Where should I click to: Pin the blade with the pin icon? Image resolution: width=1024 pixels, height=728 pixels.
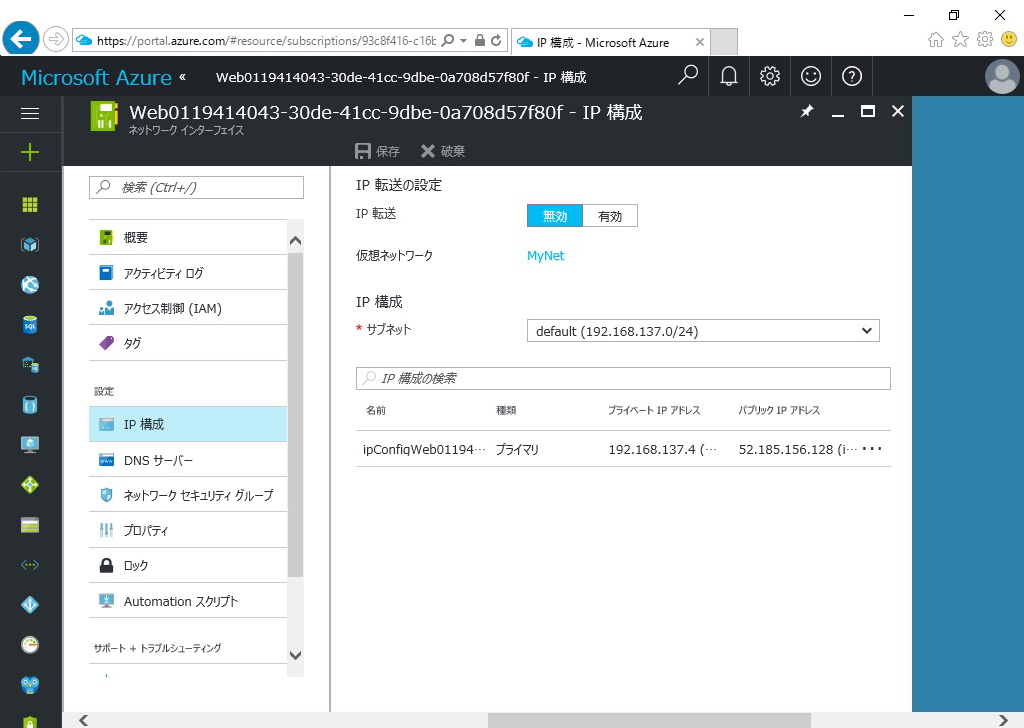[807, 112]
